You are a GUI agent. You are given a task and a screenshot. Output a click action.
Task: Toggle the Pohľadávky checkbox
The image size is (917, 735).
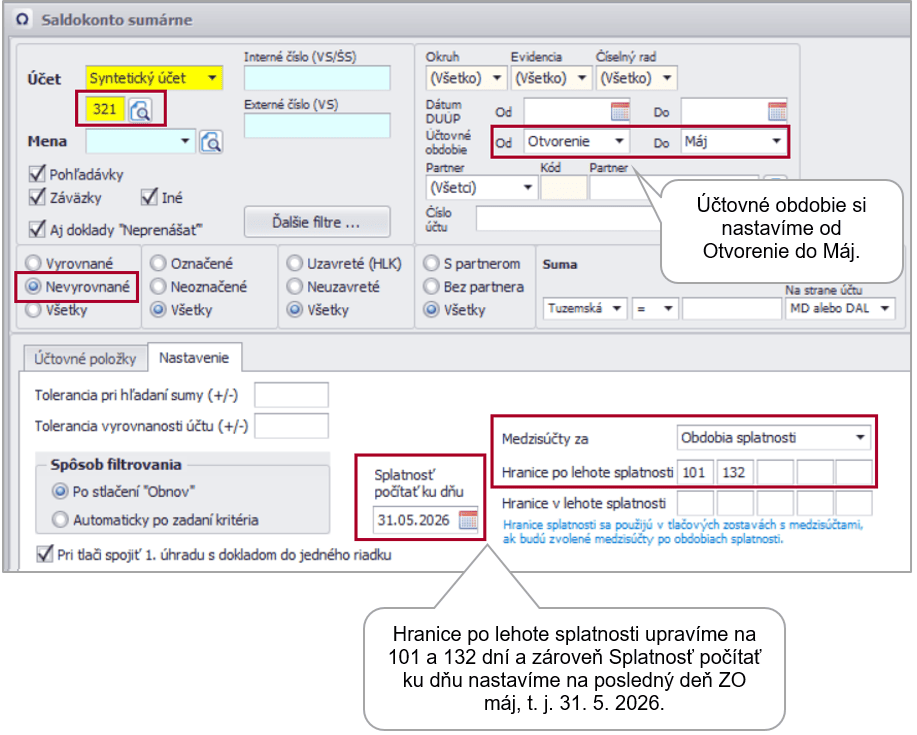point(38,174)
